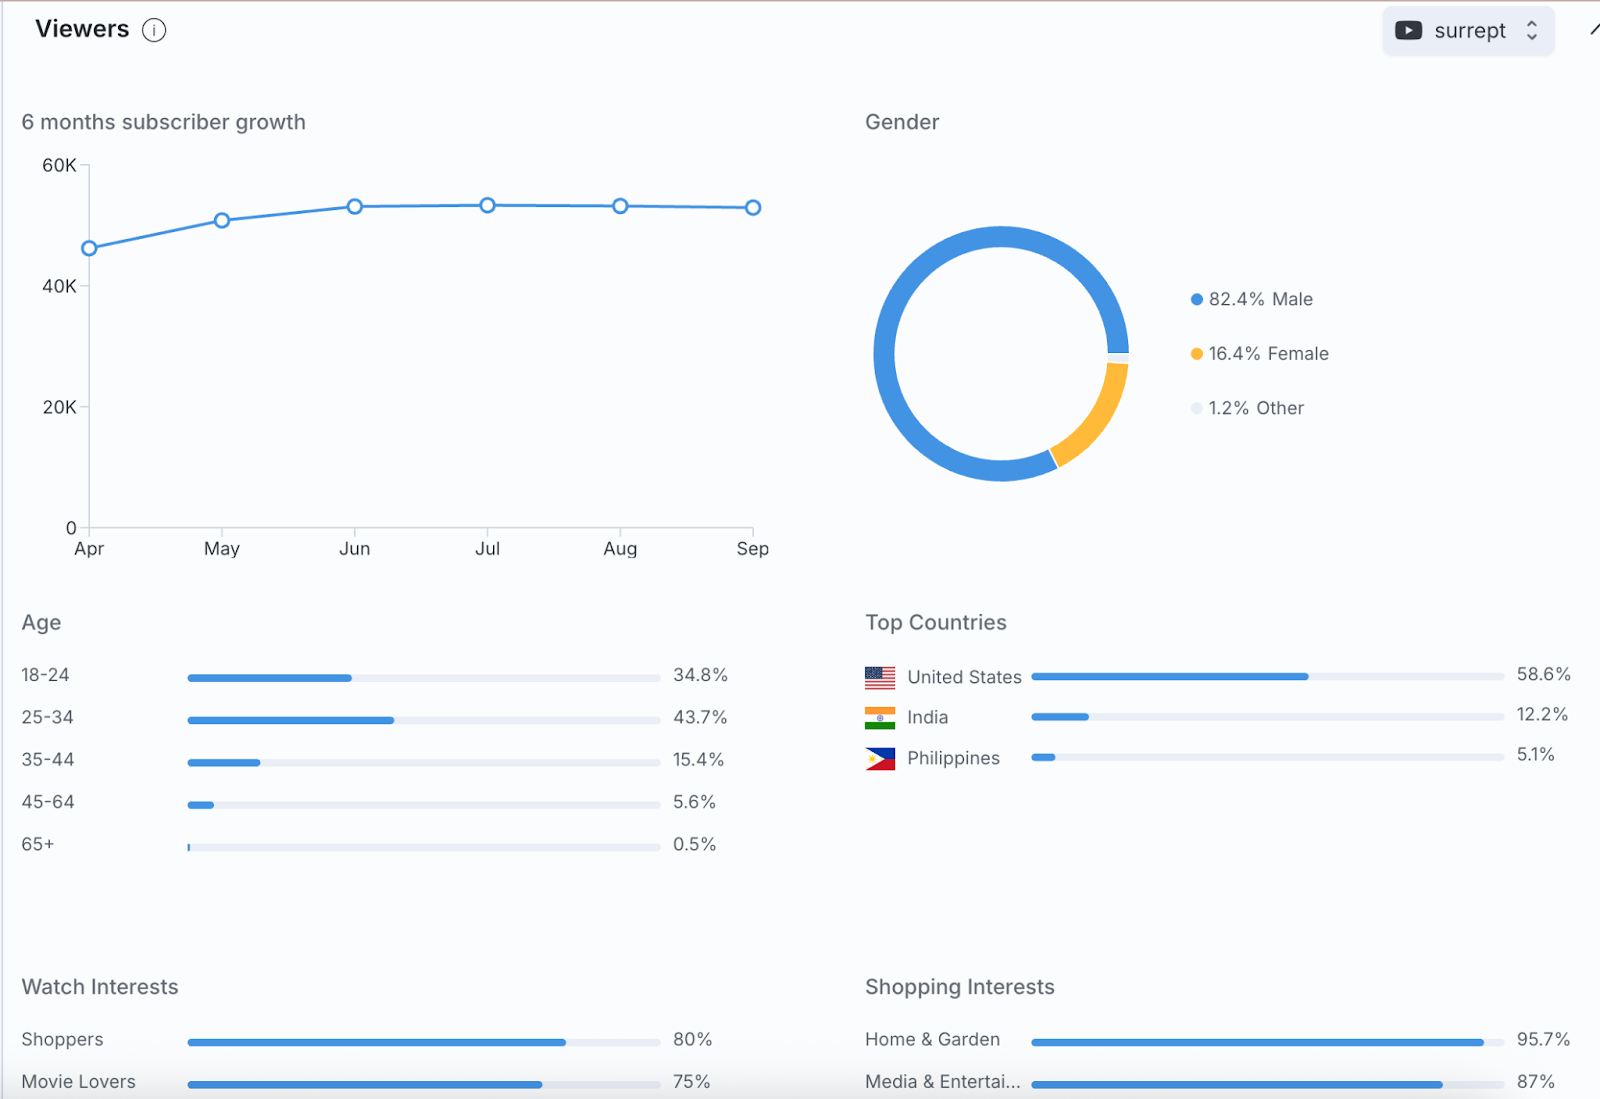Toggle the 1.2% Other legend entry
1600x1099 pixels.
[1247, 408]
